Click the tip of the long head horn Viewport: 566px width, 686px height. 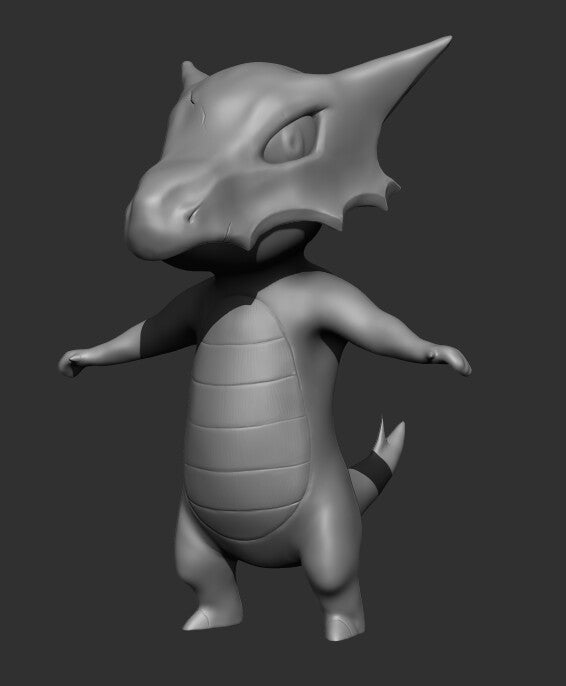444,42
